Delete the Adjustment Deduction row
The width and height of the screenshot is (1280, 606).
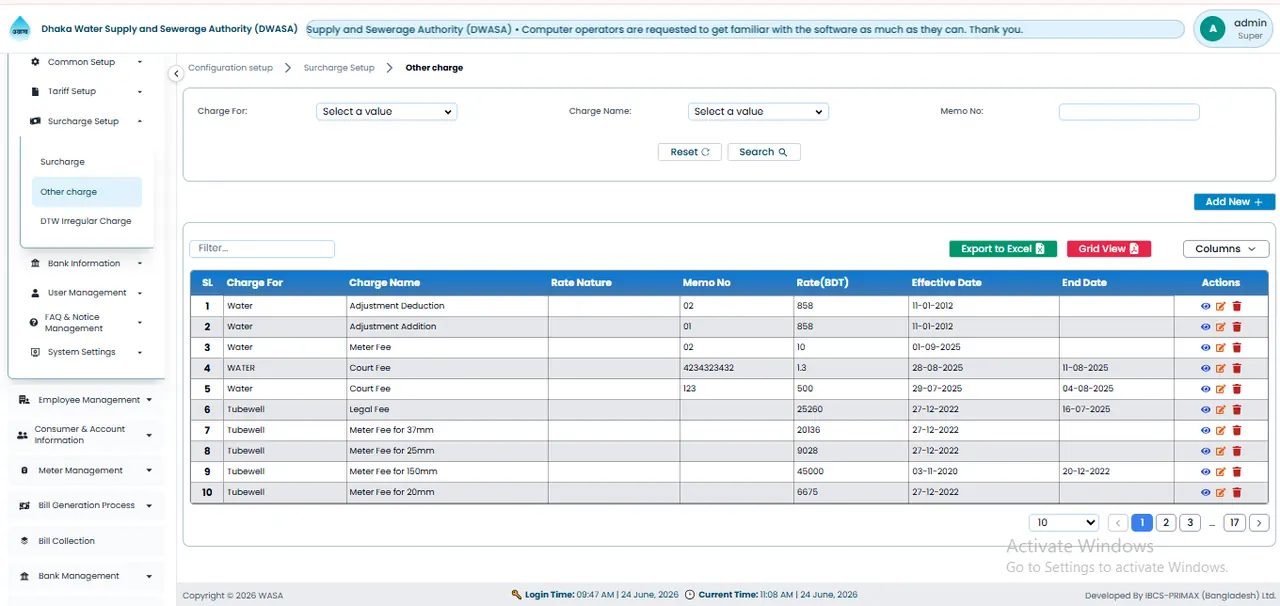click(1237, 306)
